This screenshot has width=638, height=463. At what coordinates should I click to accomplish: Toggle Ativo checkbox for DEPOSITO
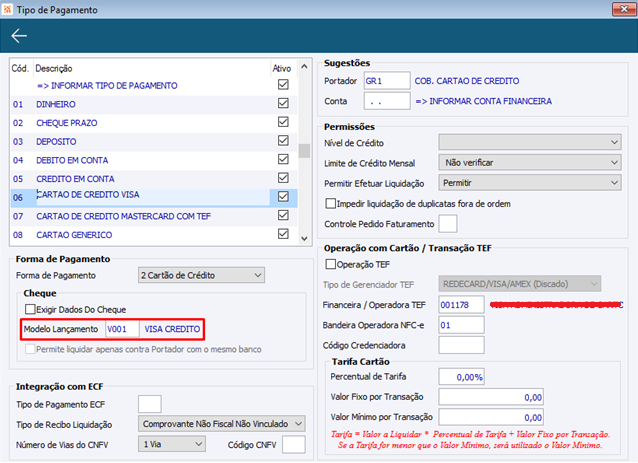click(x=283, y=141)
